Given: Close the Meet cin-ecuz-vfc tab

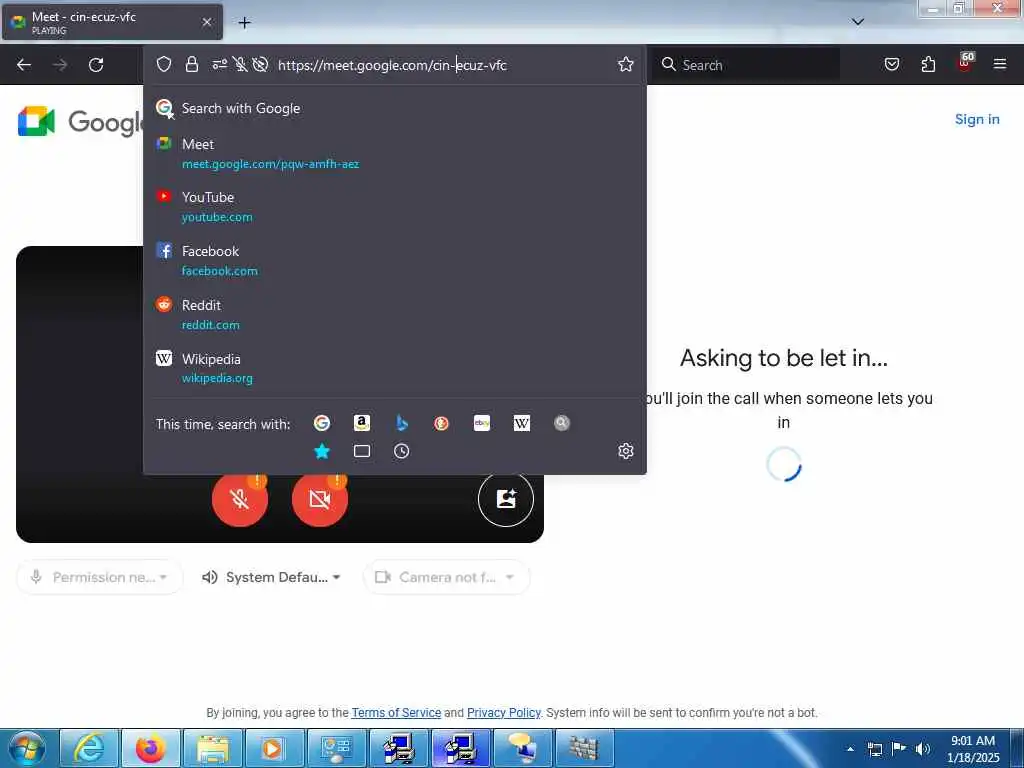Looking at the screenshot, I should point(207,22).
